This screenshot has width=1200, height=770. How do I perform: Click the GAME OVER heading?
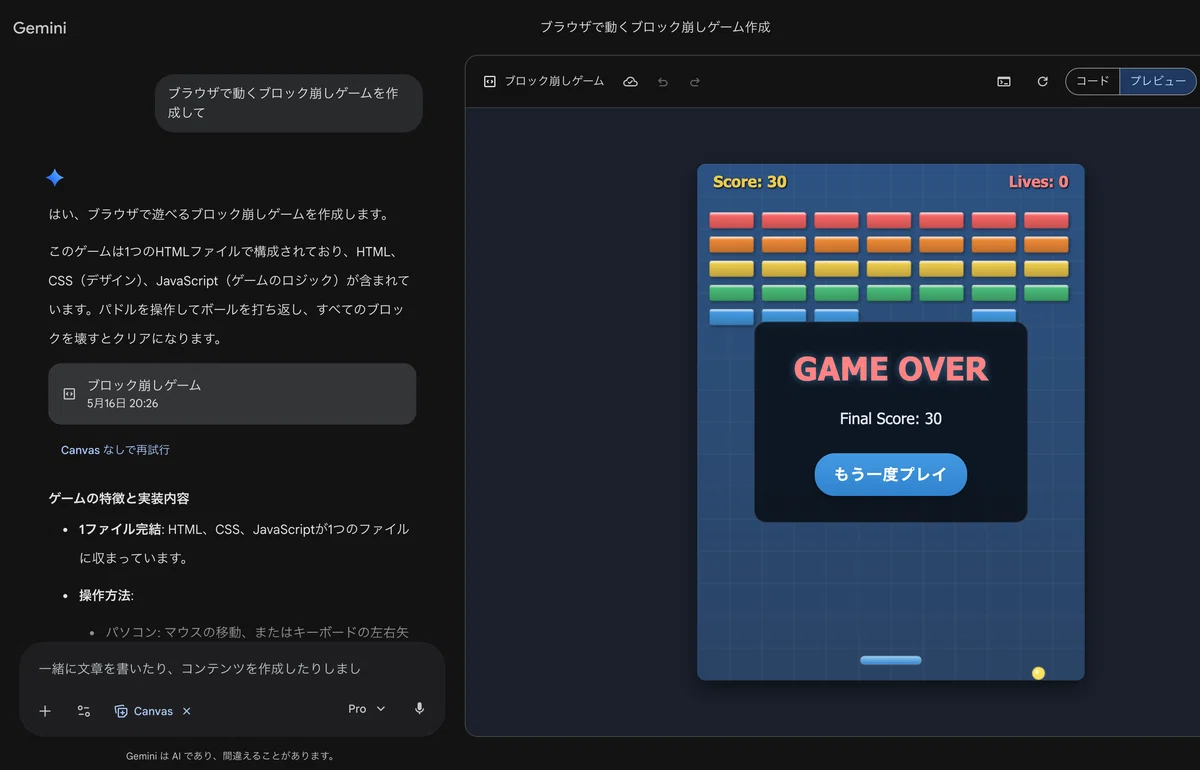click(x=891, y=369)
